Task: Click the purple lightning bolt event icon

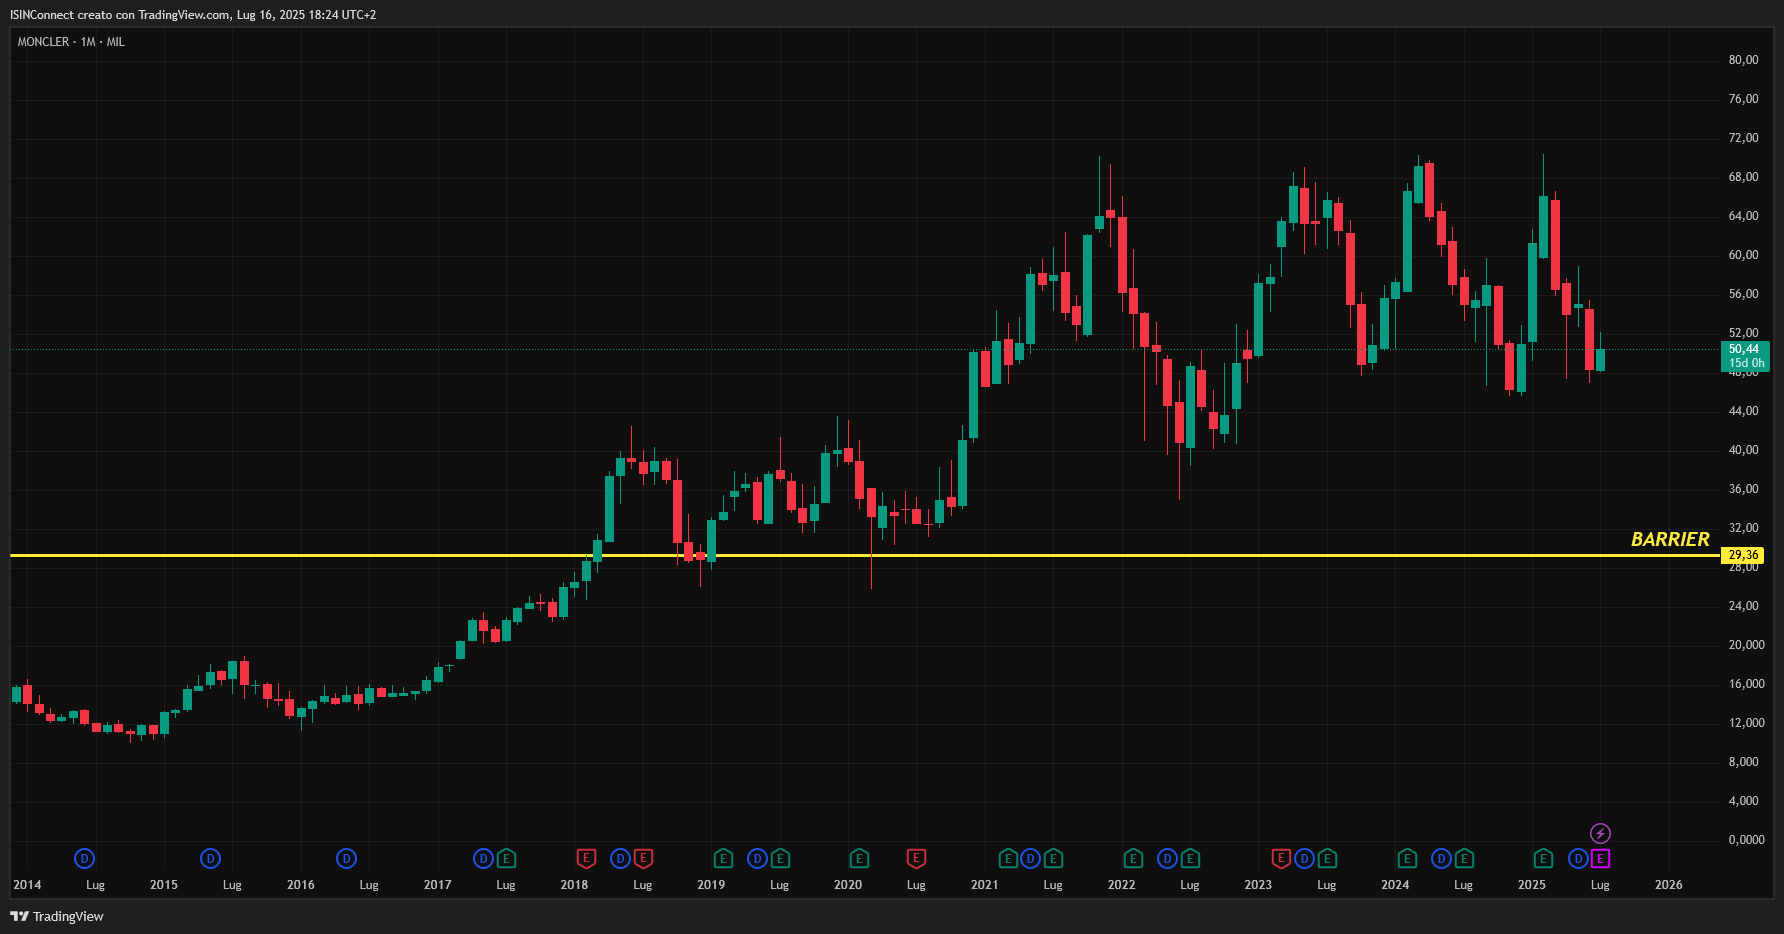Action: (x=1600, y=833)
